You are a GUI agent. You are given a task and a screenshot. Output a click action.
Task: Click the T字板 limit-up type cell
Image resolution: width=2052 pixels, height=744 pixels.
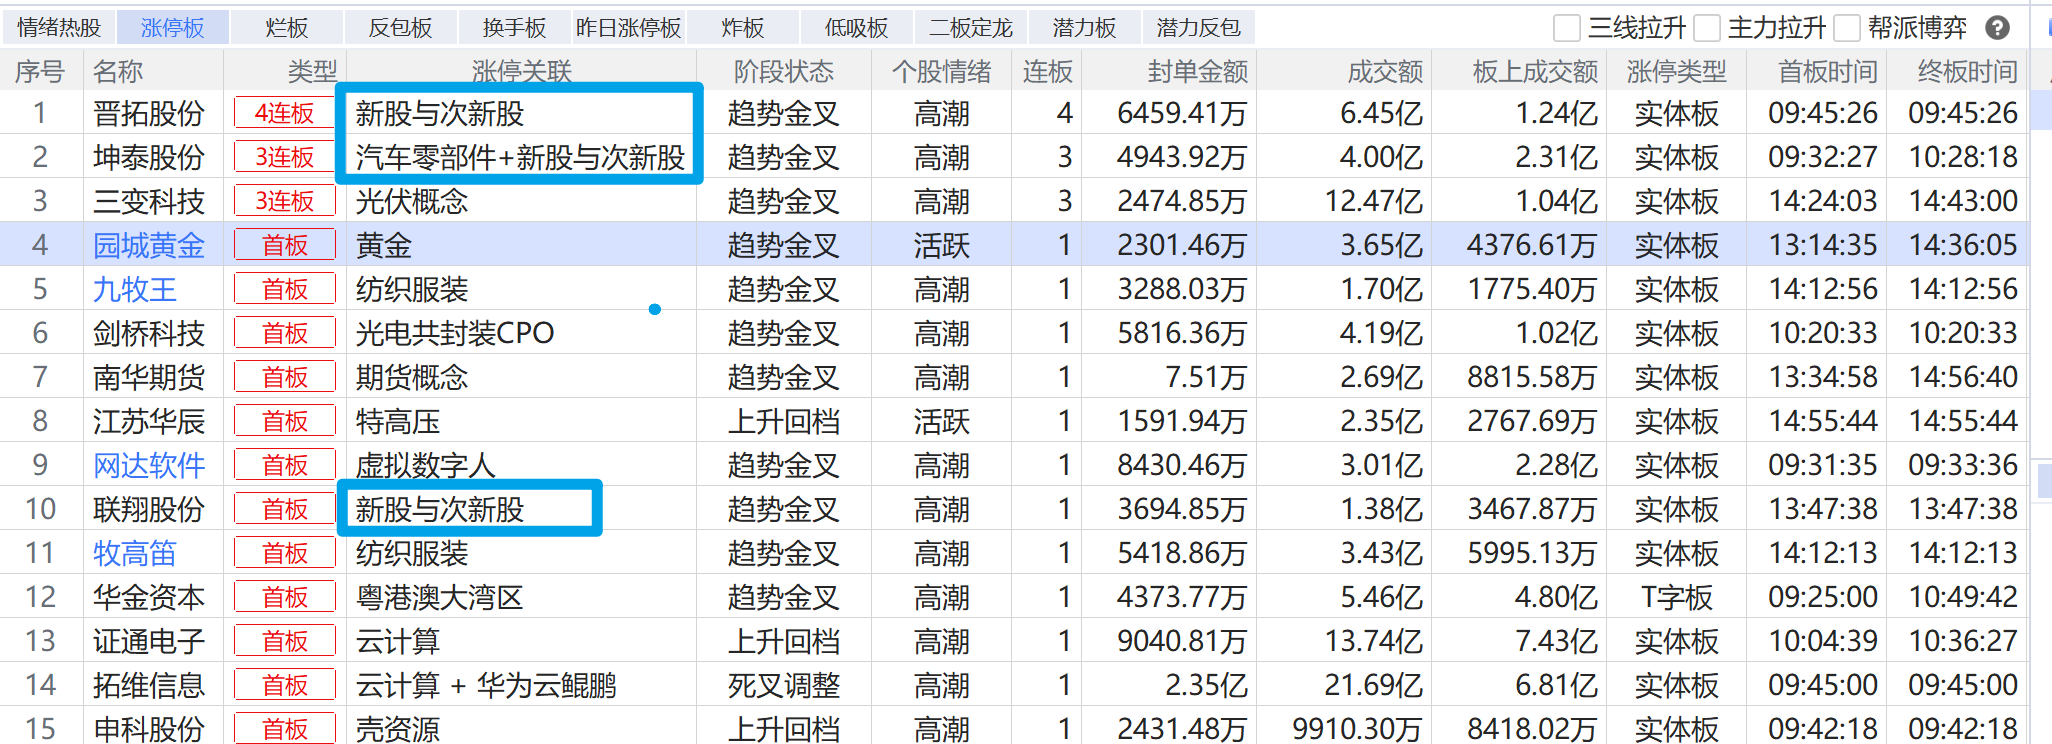click(x=1677, y=598)
